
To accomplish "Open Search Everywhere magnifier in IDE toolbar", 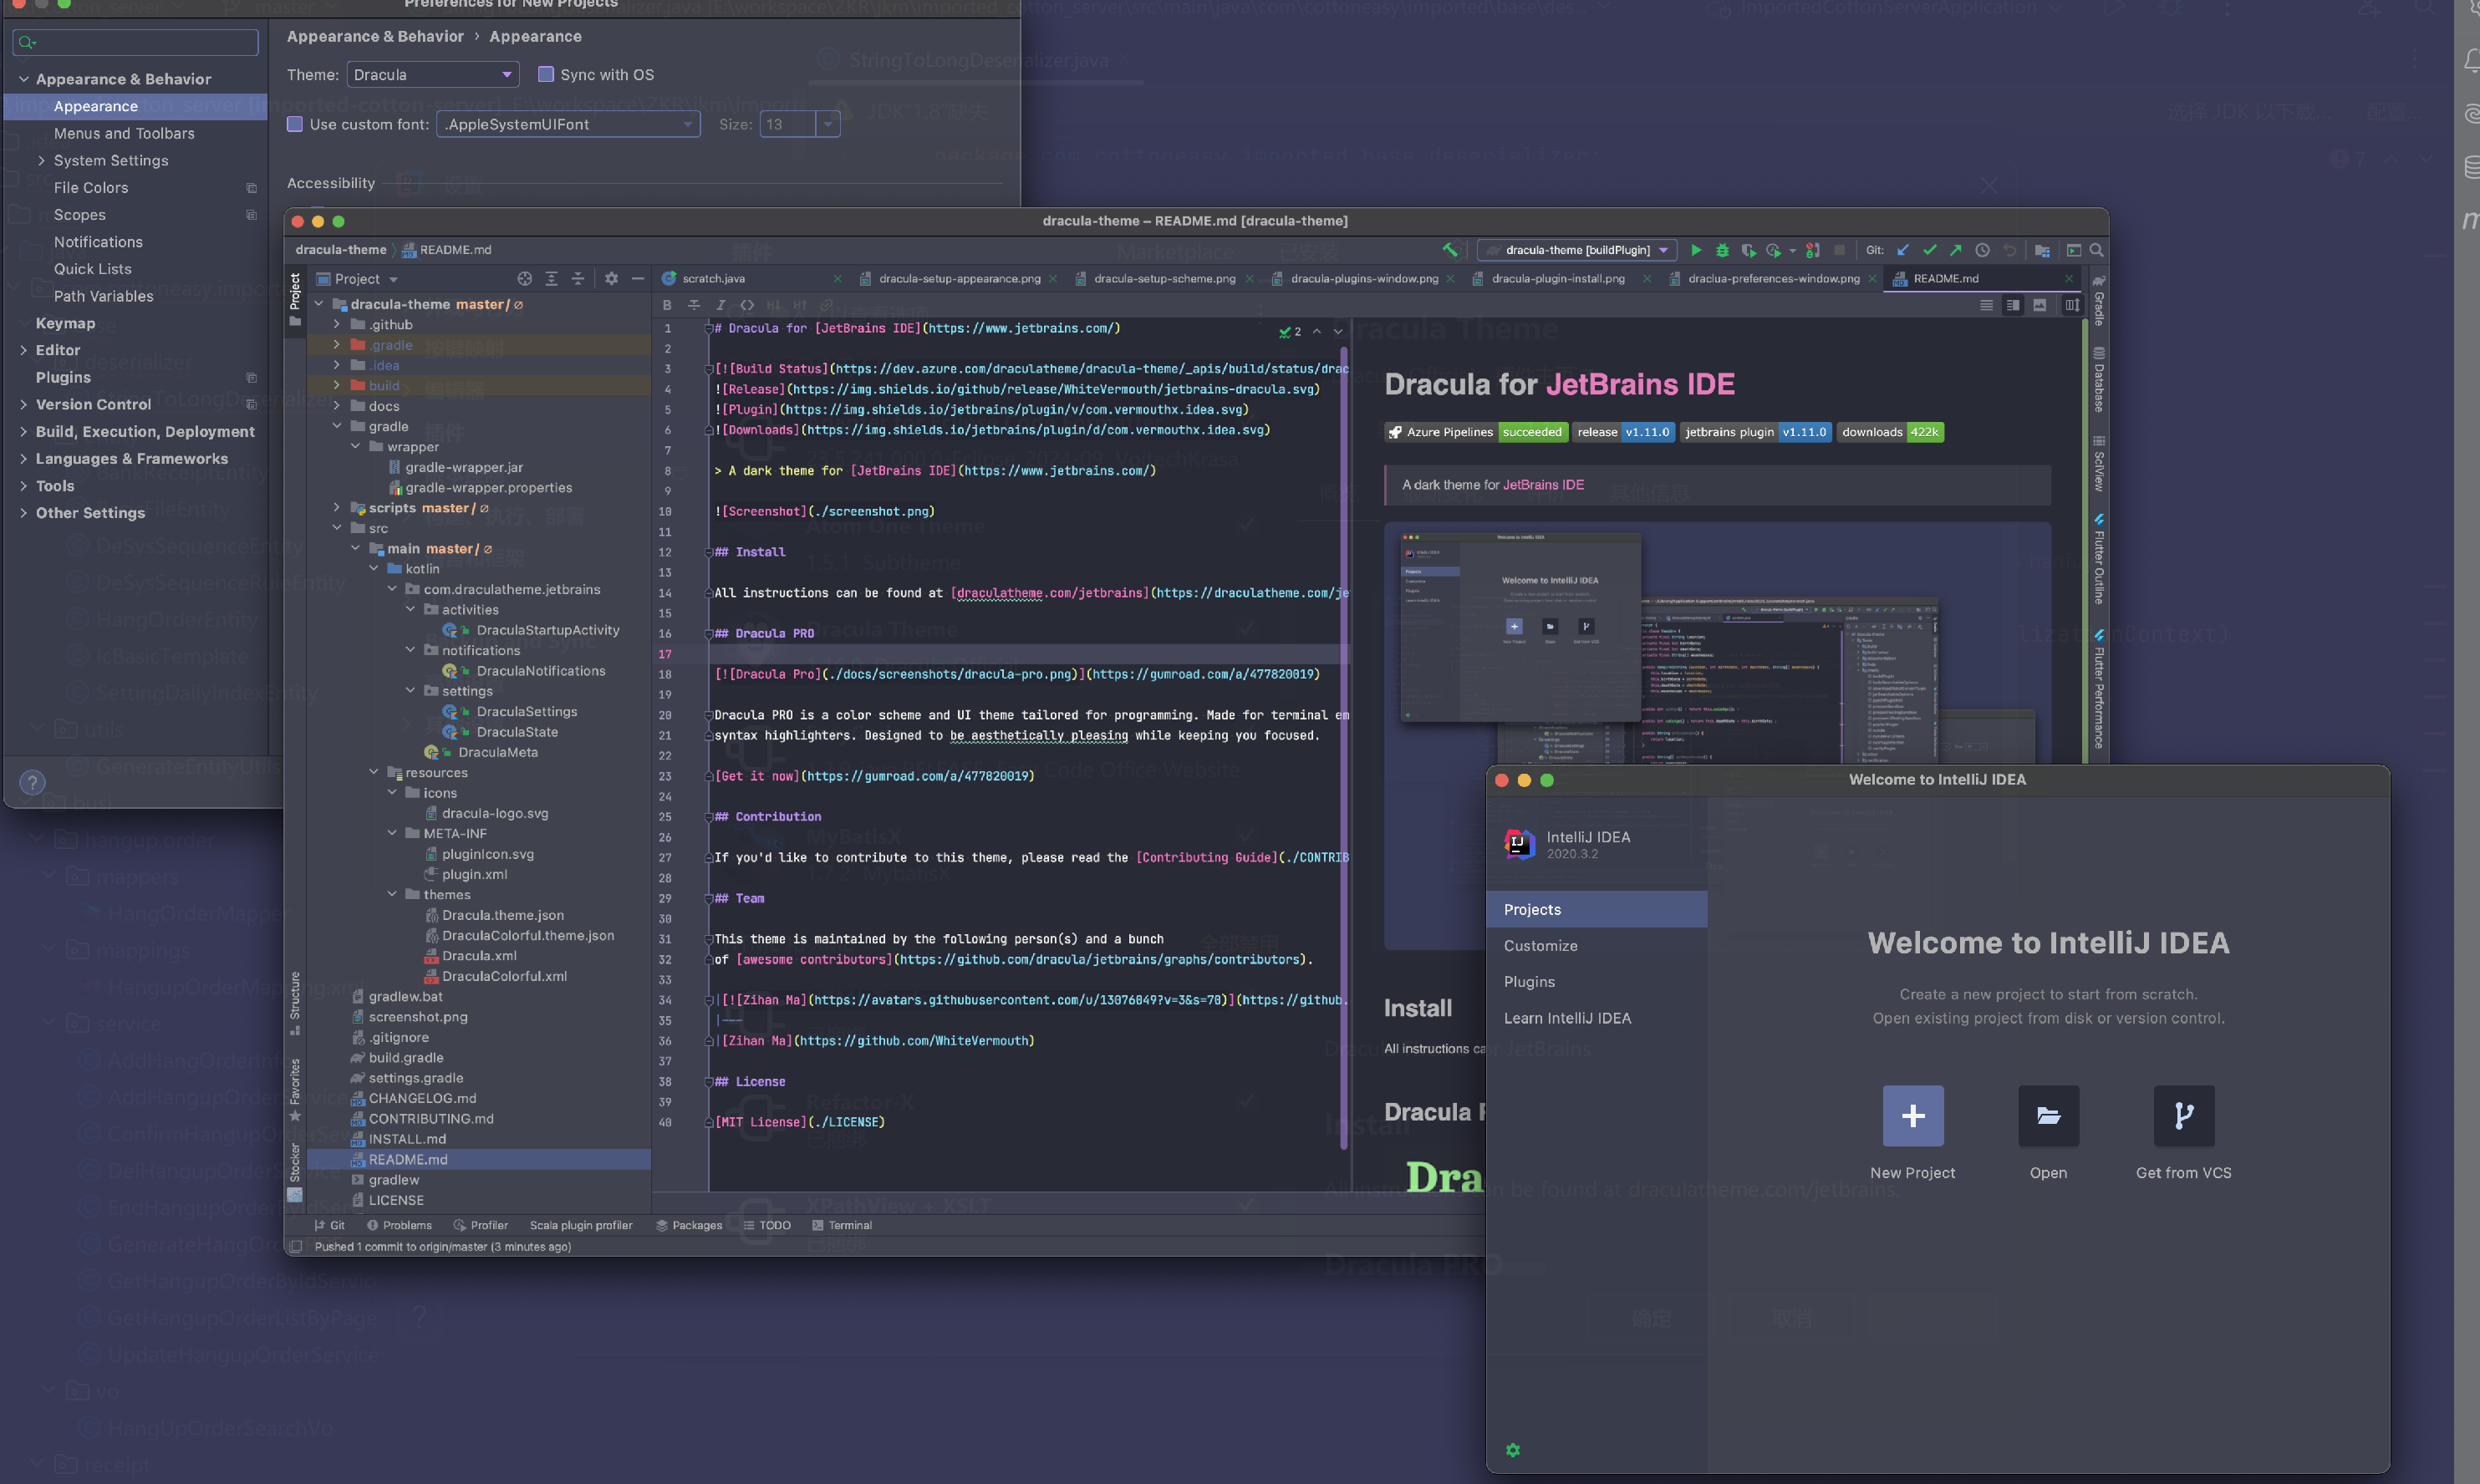I will (x=2097, y=250).
